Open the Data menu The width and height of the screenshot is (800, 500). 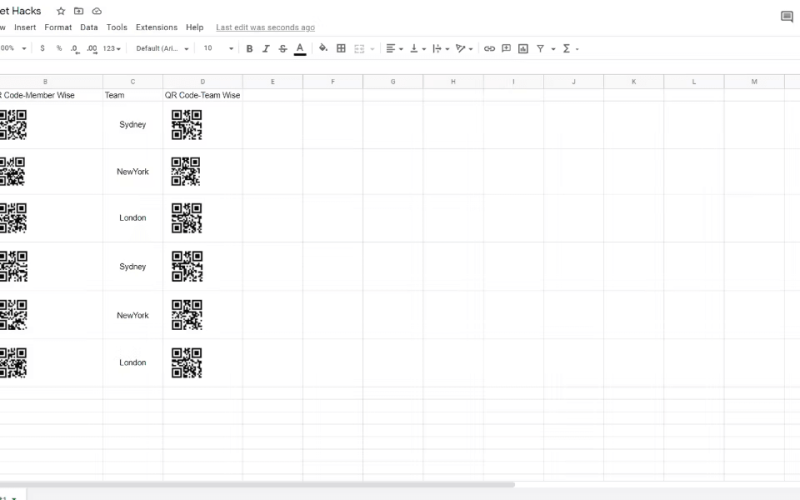click(89, 28)
